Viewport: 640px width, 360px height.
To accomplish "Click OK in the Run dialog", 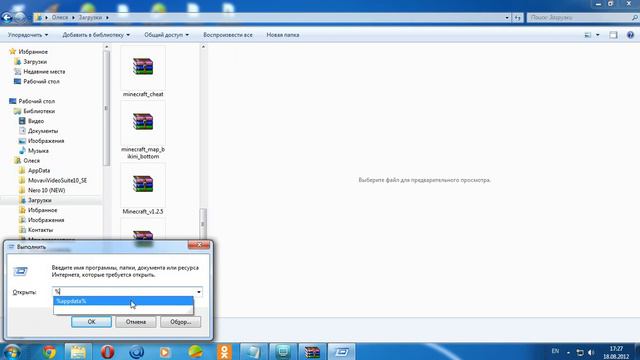I will 91,322.
